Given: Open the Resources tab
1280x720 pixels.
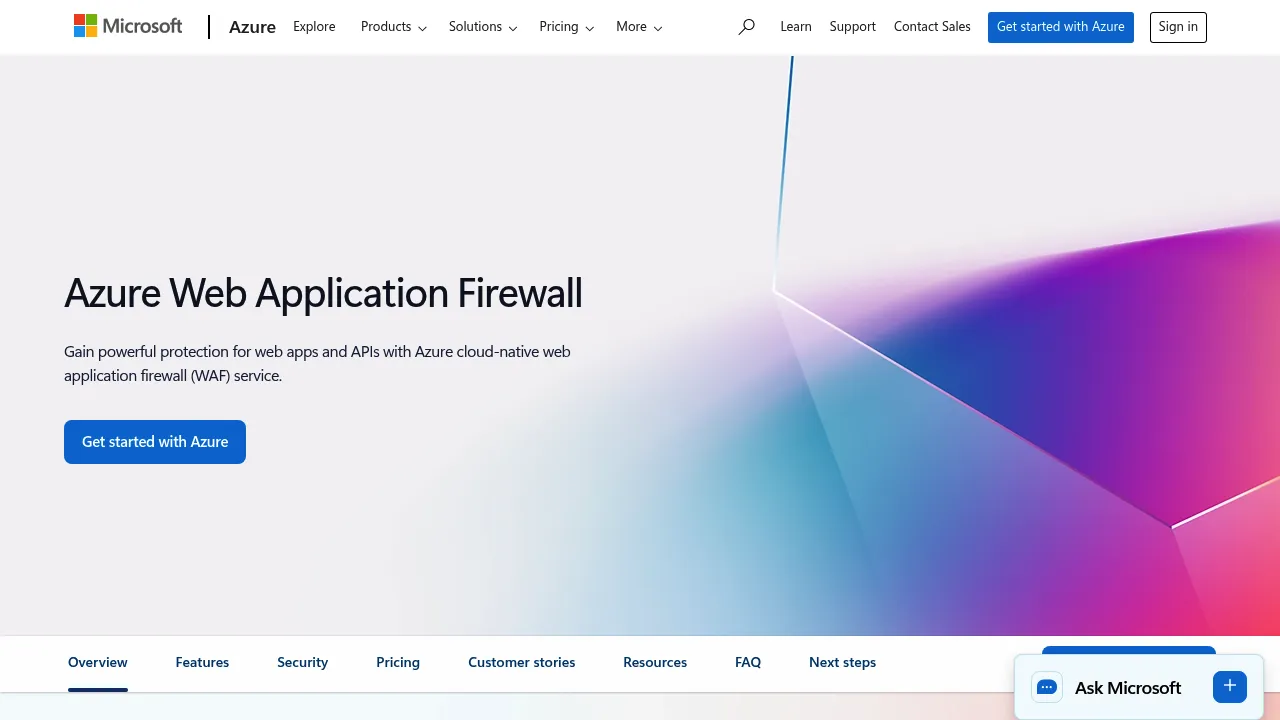Looking at the screenshot, I should 655,662.
